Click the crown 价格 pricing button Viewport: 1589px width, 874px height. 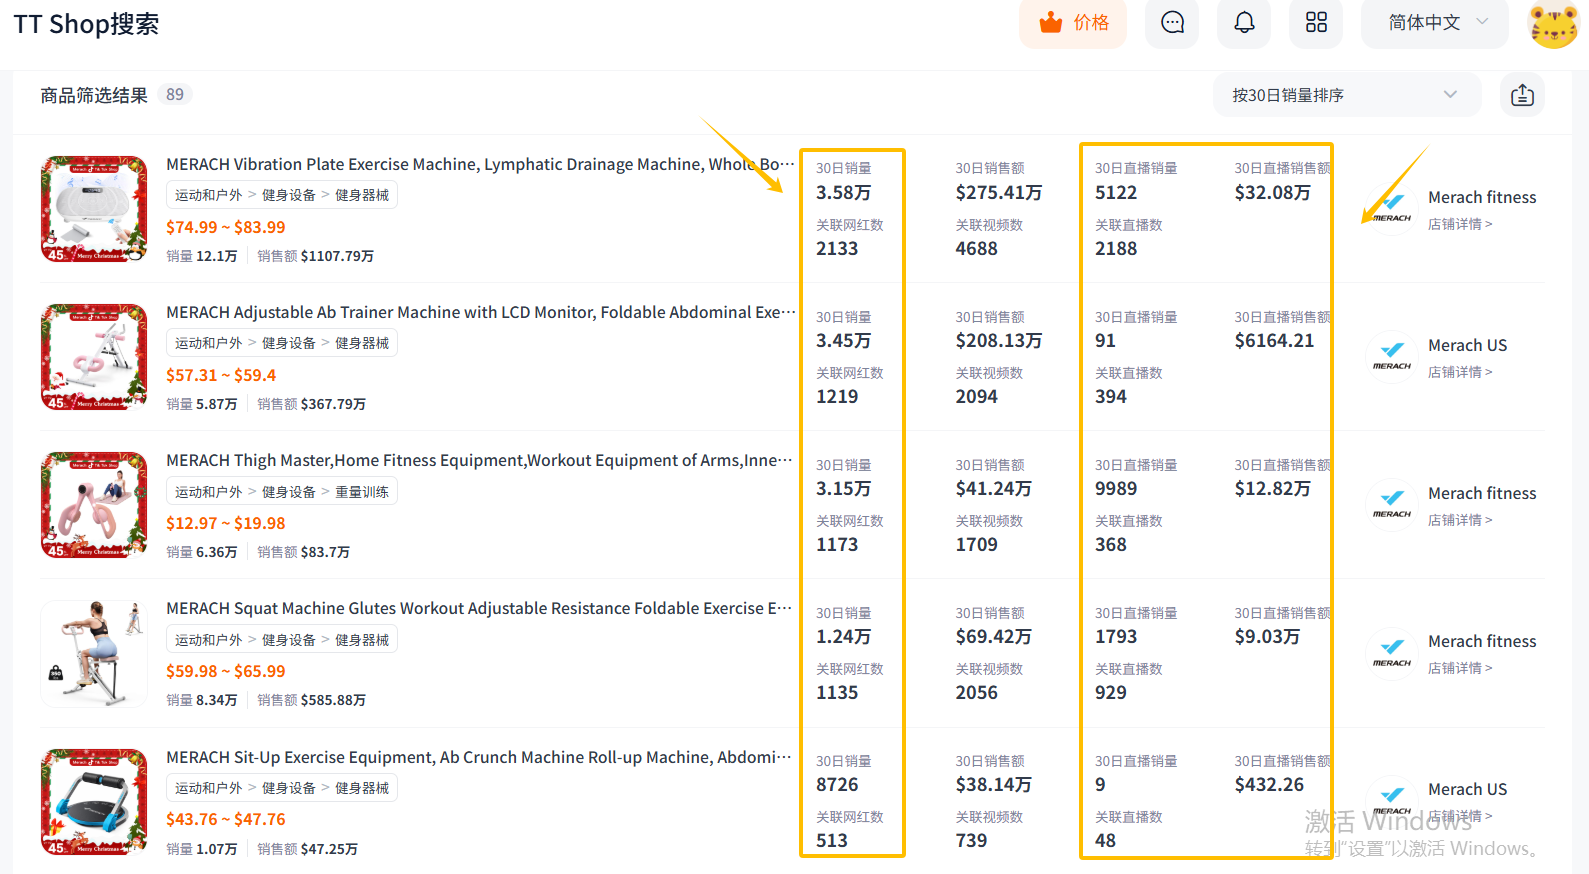(1073, 23)
